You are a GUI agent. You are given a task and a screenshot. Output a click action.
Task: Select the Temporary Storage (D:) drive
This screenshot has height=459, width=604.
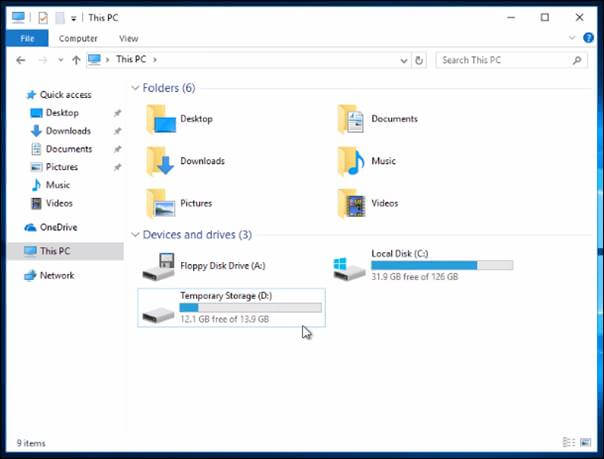(232, 308)
